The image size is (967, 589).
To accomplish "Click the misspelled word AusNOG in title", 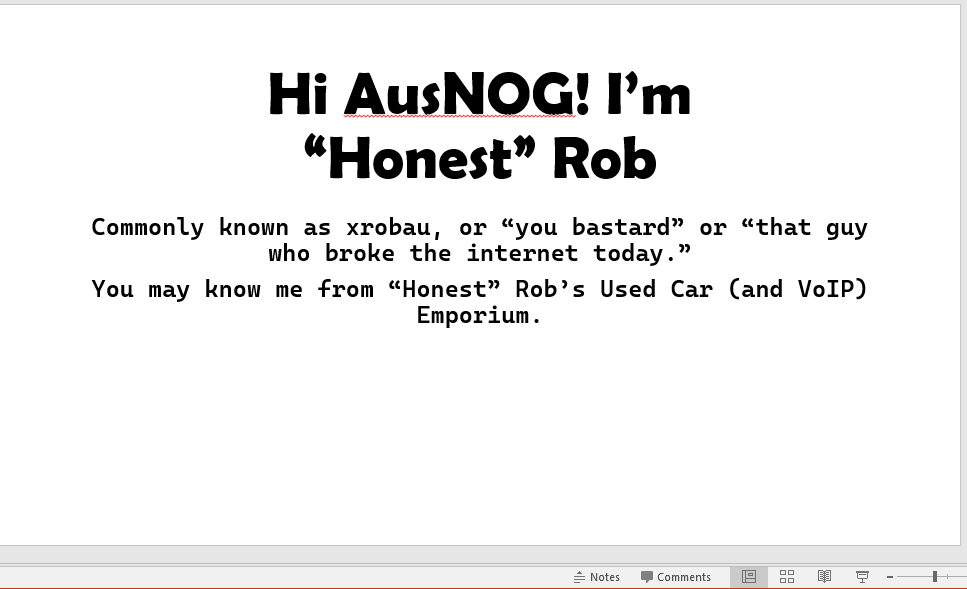I will [460, 94].
